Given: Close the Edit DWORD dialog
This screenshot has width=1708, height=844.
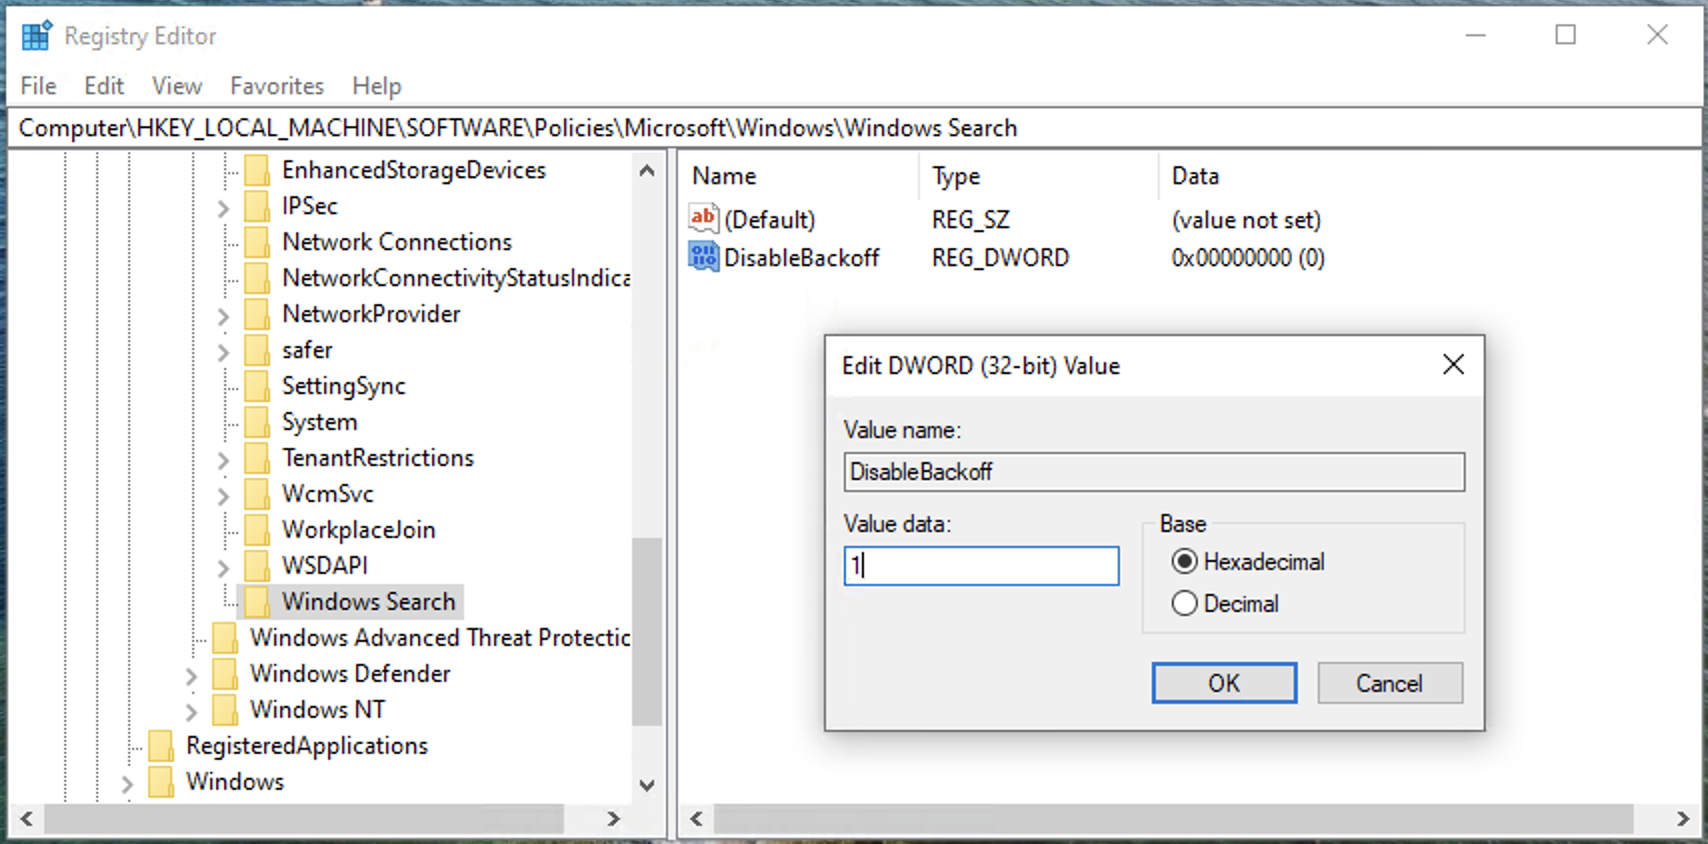Looking at the screenshot, I should click(x=1453, y=365).
